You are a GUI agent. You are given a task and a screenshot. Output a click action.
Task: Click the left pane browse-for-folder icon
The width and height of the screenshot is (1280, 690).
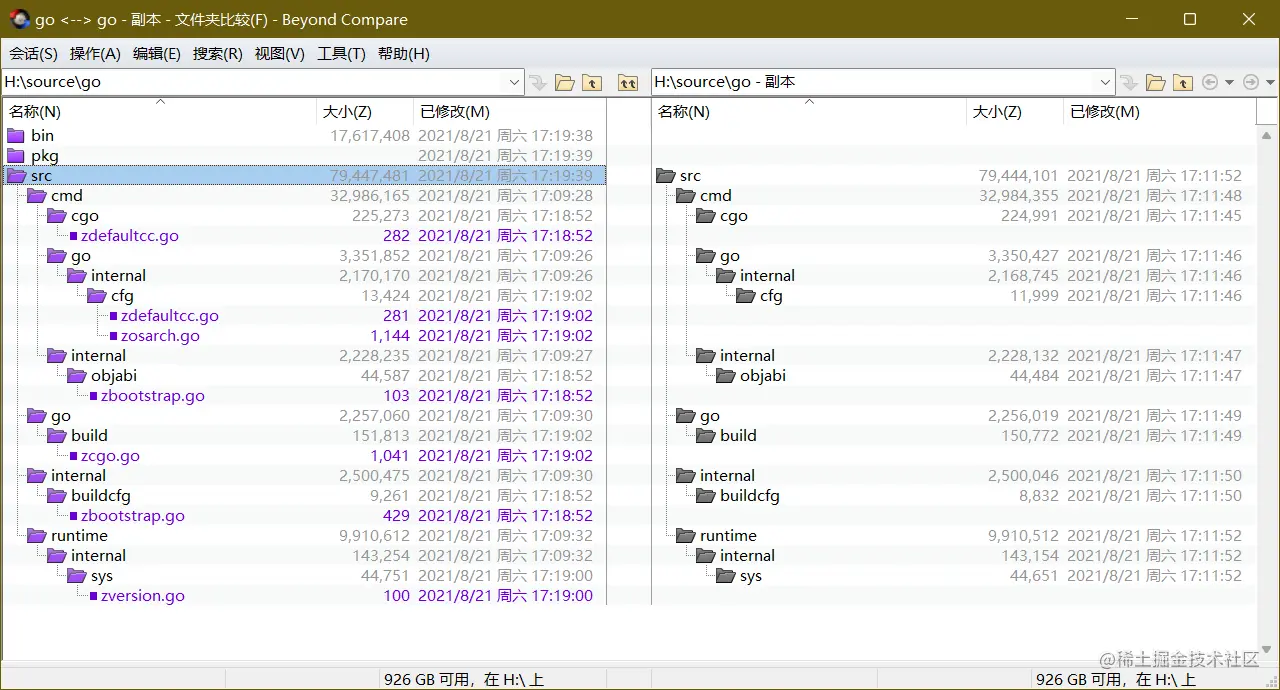pyautogui.click(x=565, y=83)
